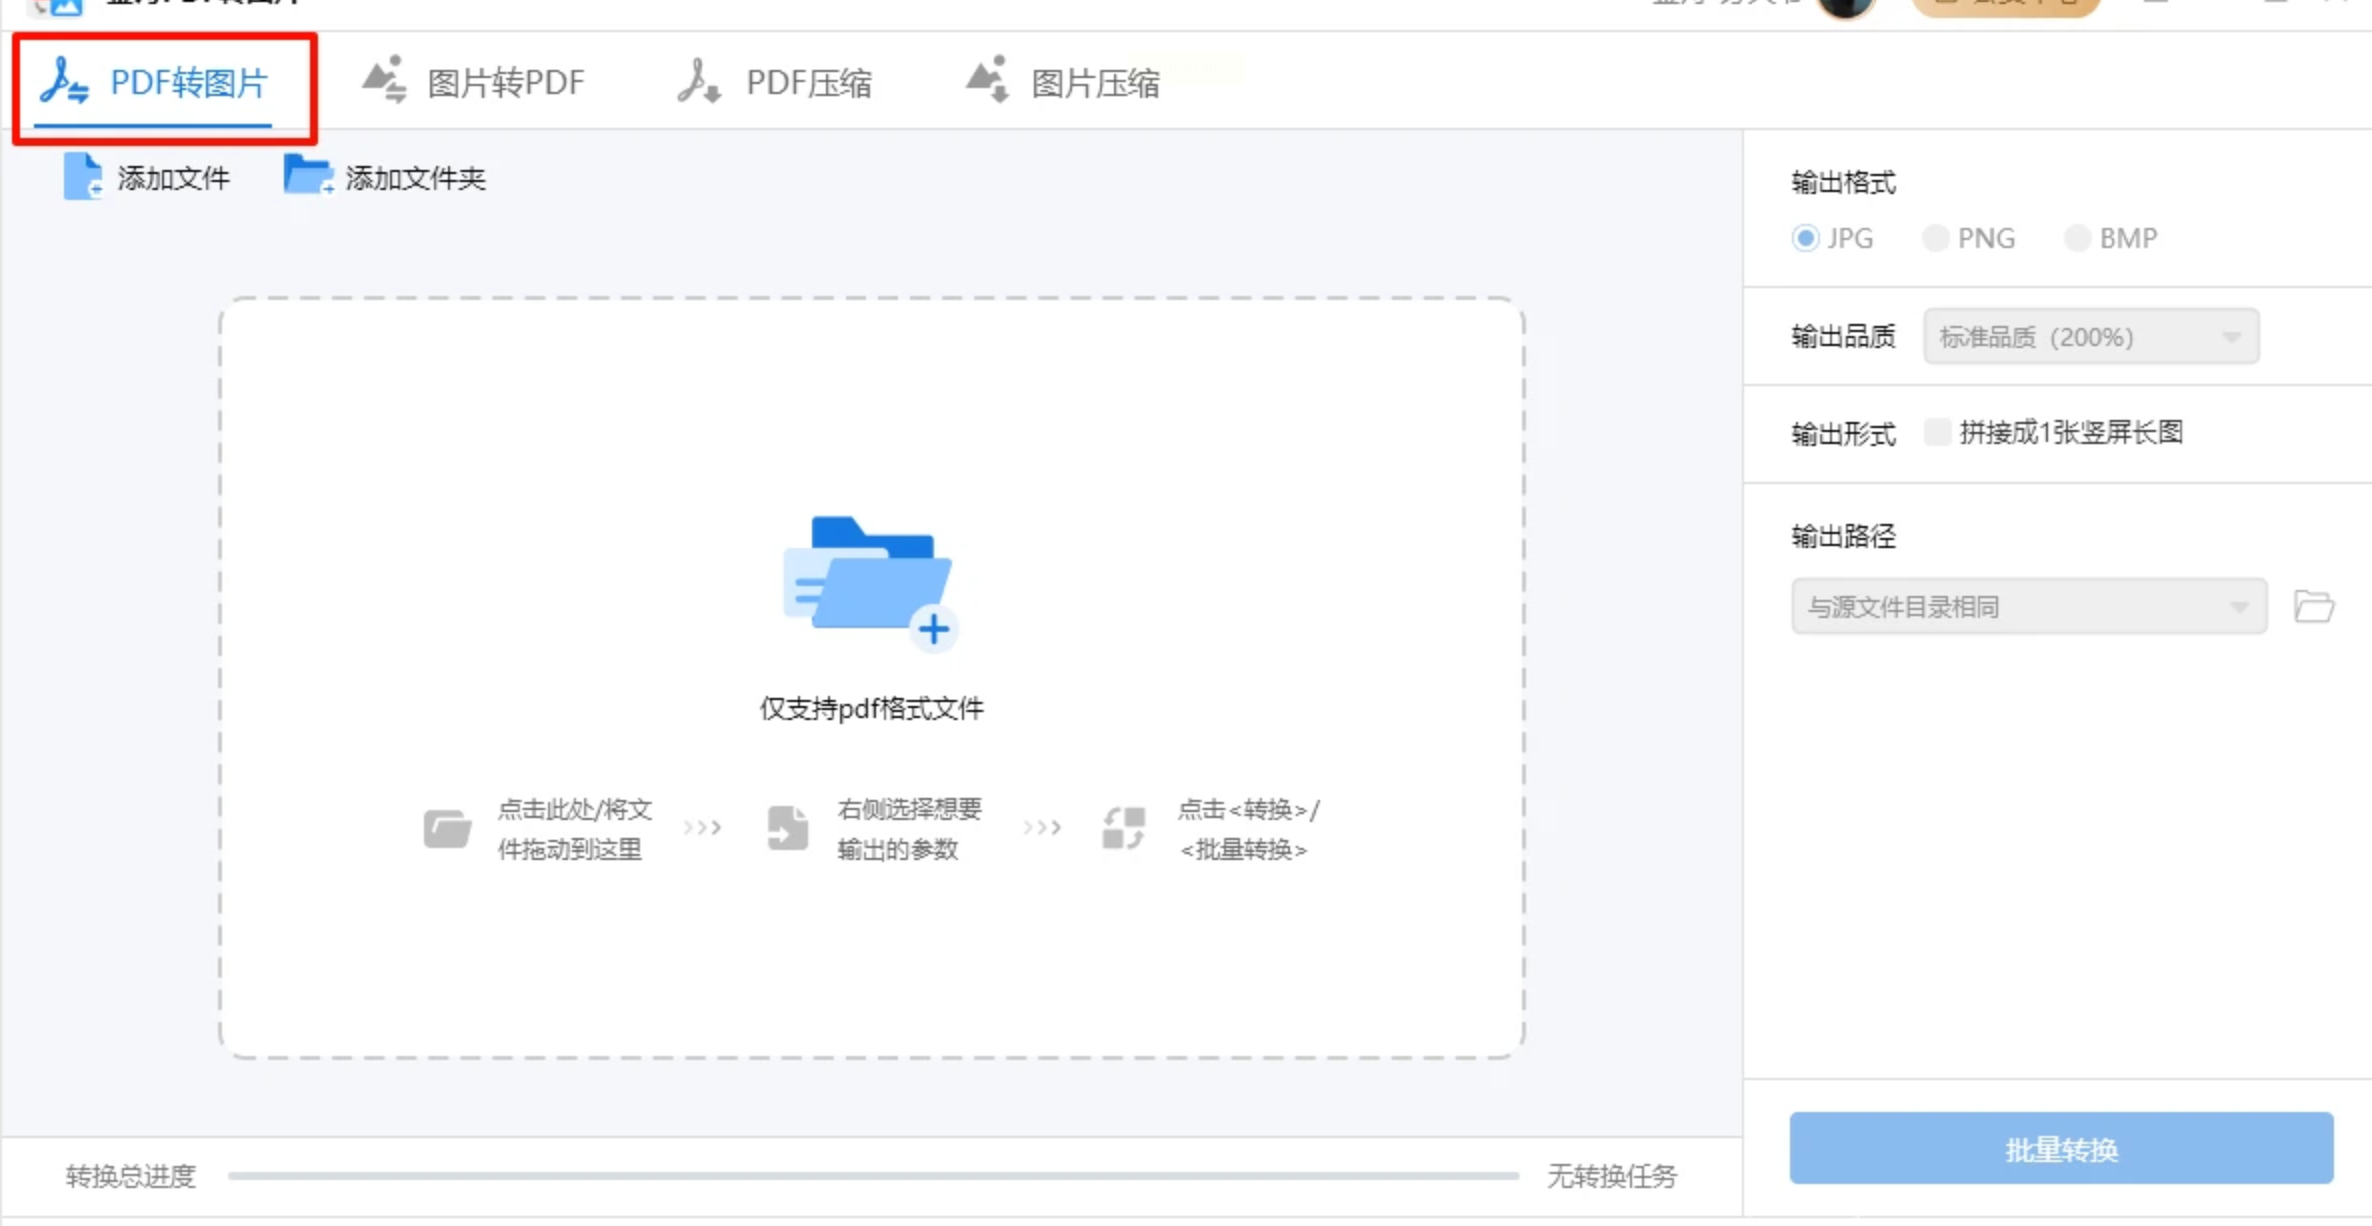Click the 添加文件 file icon

[x=83, y=177]
